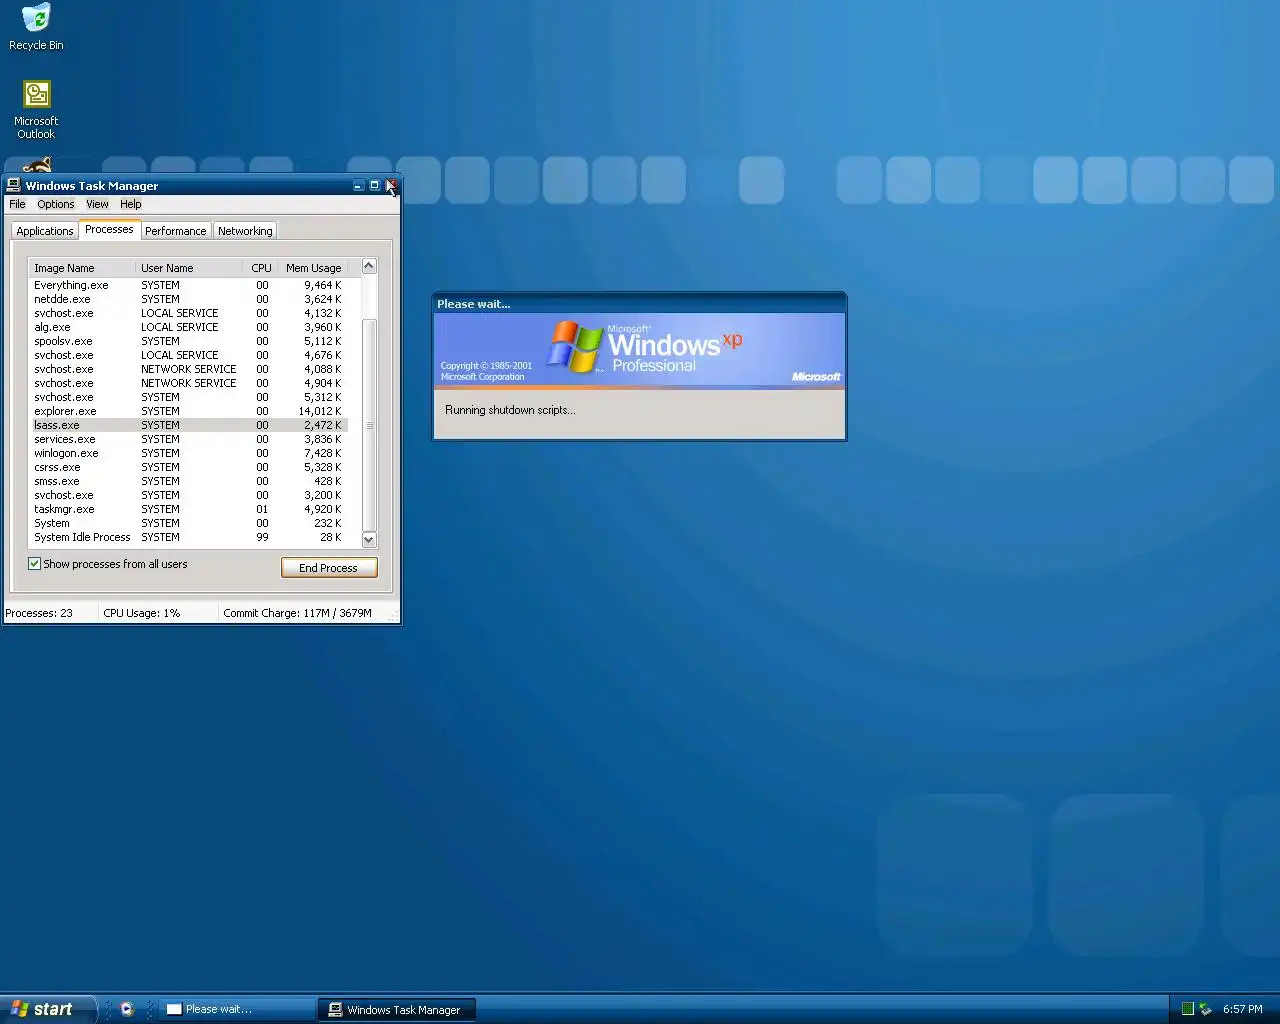Select the alg.exe process row
1280x1024 pixels.
click(x=188, y=327)
